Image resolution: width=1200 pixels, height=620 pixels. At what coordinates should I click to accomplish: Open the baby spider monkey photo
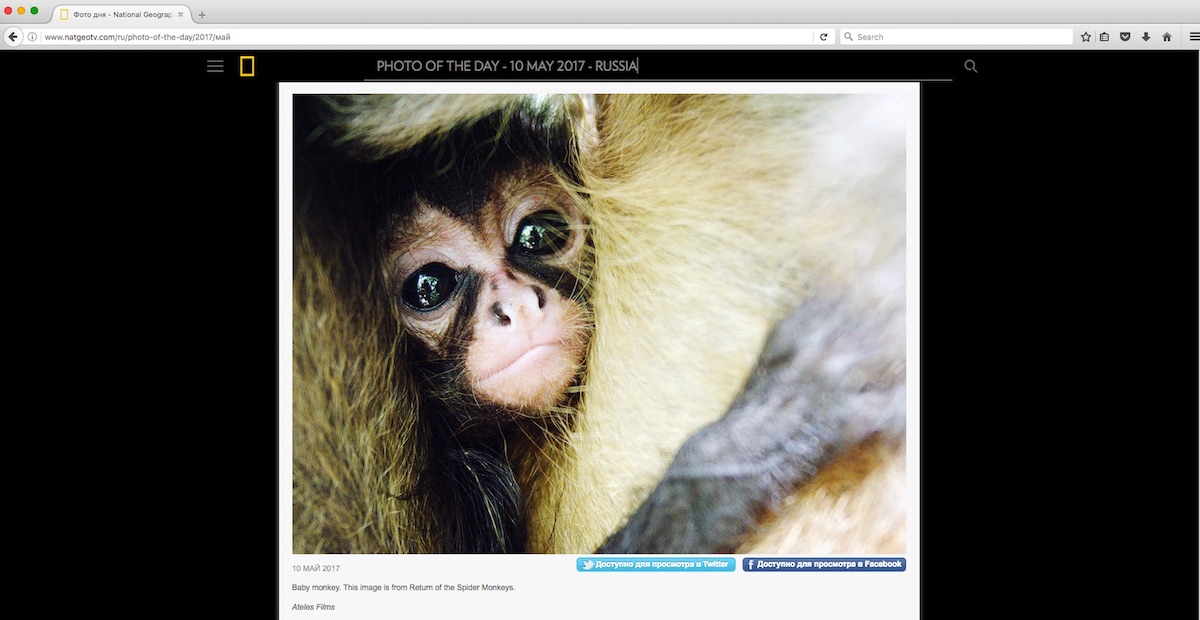pyautogui.click(x=599, y=323)
